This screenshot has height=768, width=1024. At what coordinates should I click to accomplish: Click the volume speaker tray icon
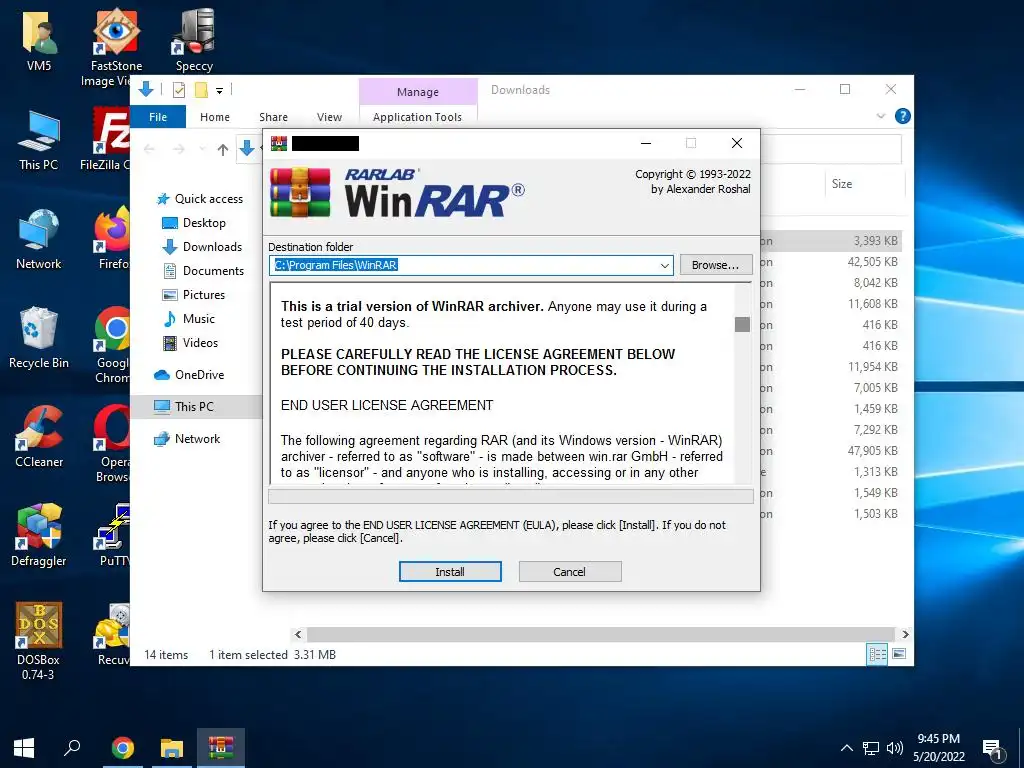pos(895,748)
